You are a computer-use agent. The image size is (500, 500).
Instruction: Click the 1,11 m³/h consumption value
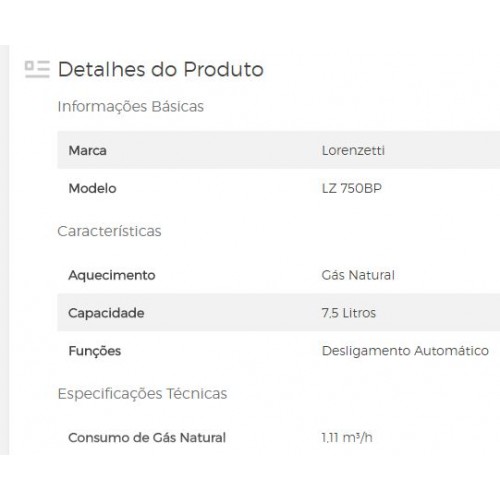coord(347,437)
